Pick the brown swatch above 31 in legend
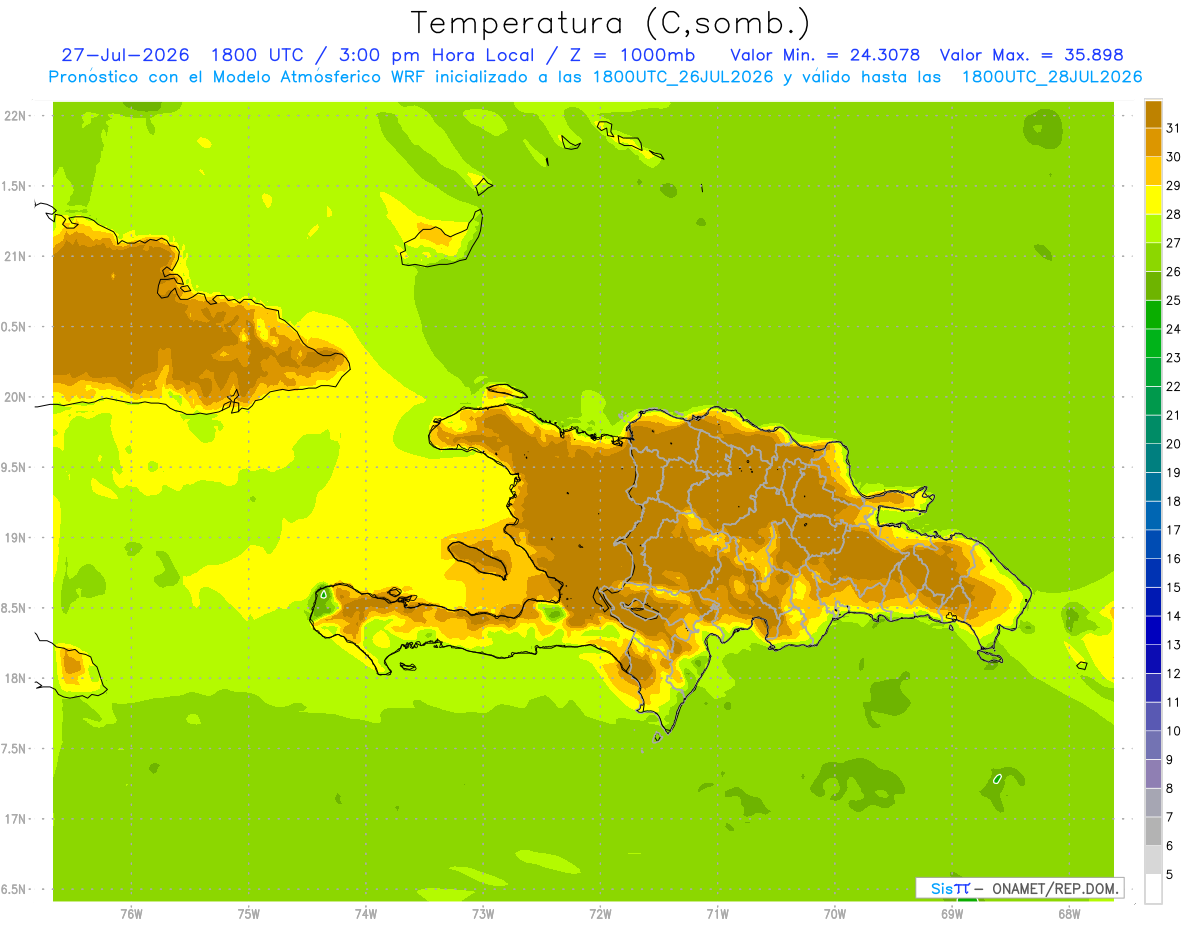 [1153, 114]
